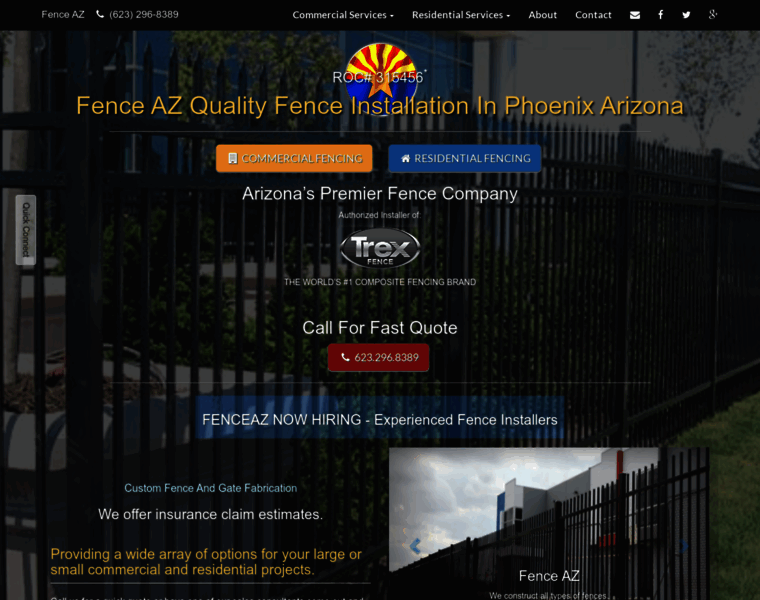Open the Contact menu item
This screenshot has width=760, height=600.
pyautogui.click(x=593, y=15)
